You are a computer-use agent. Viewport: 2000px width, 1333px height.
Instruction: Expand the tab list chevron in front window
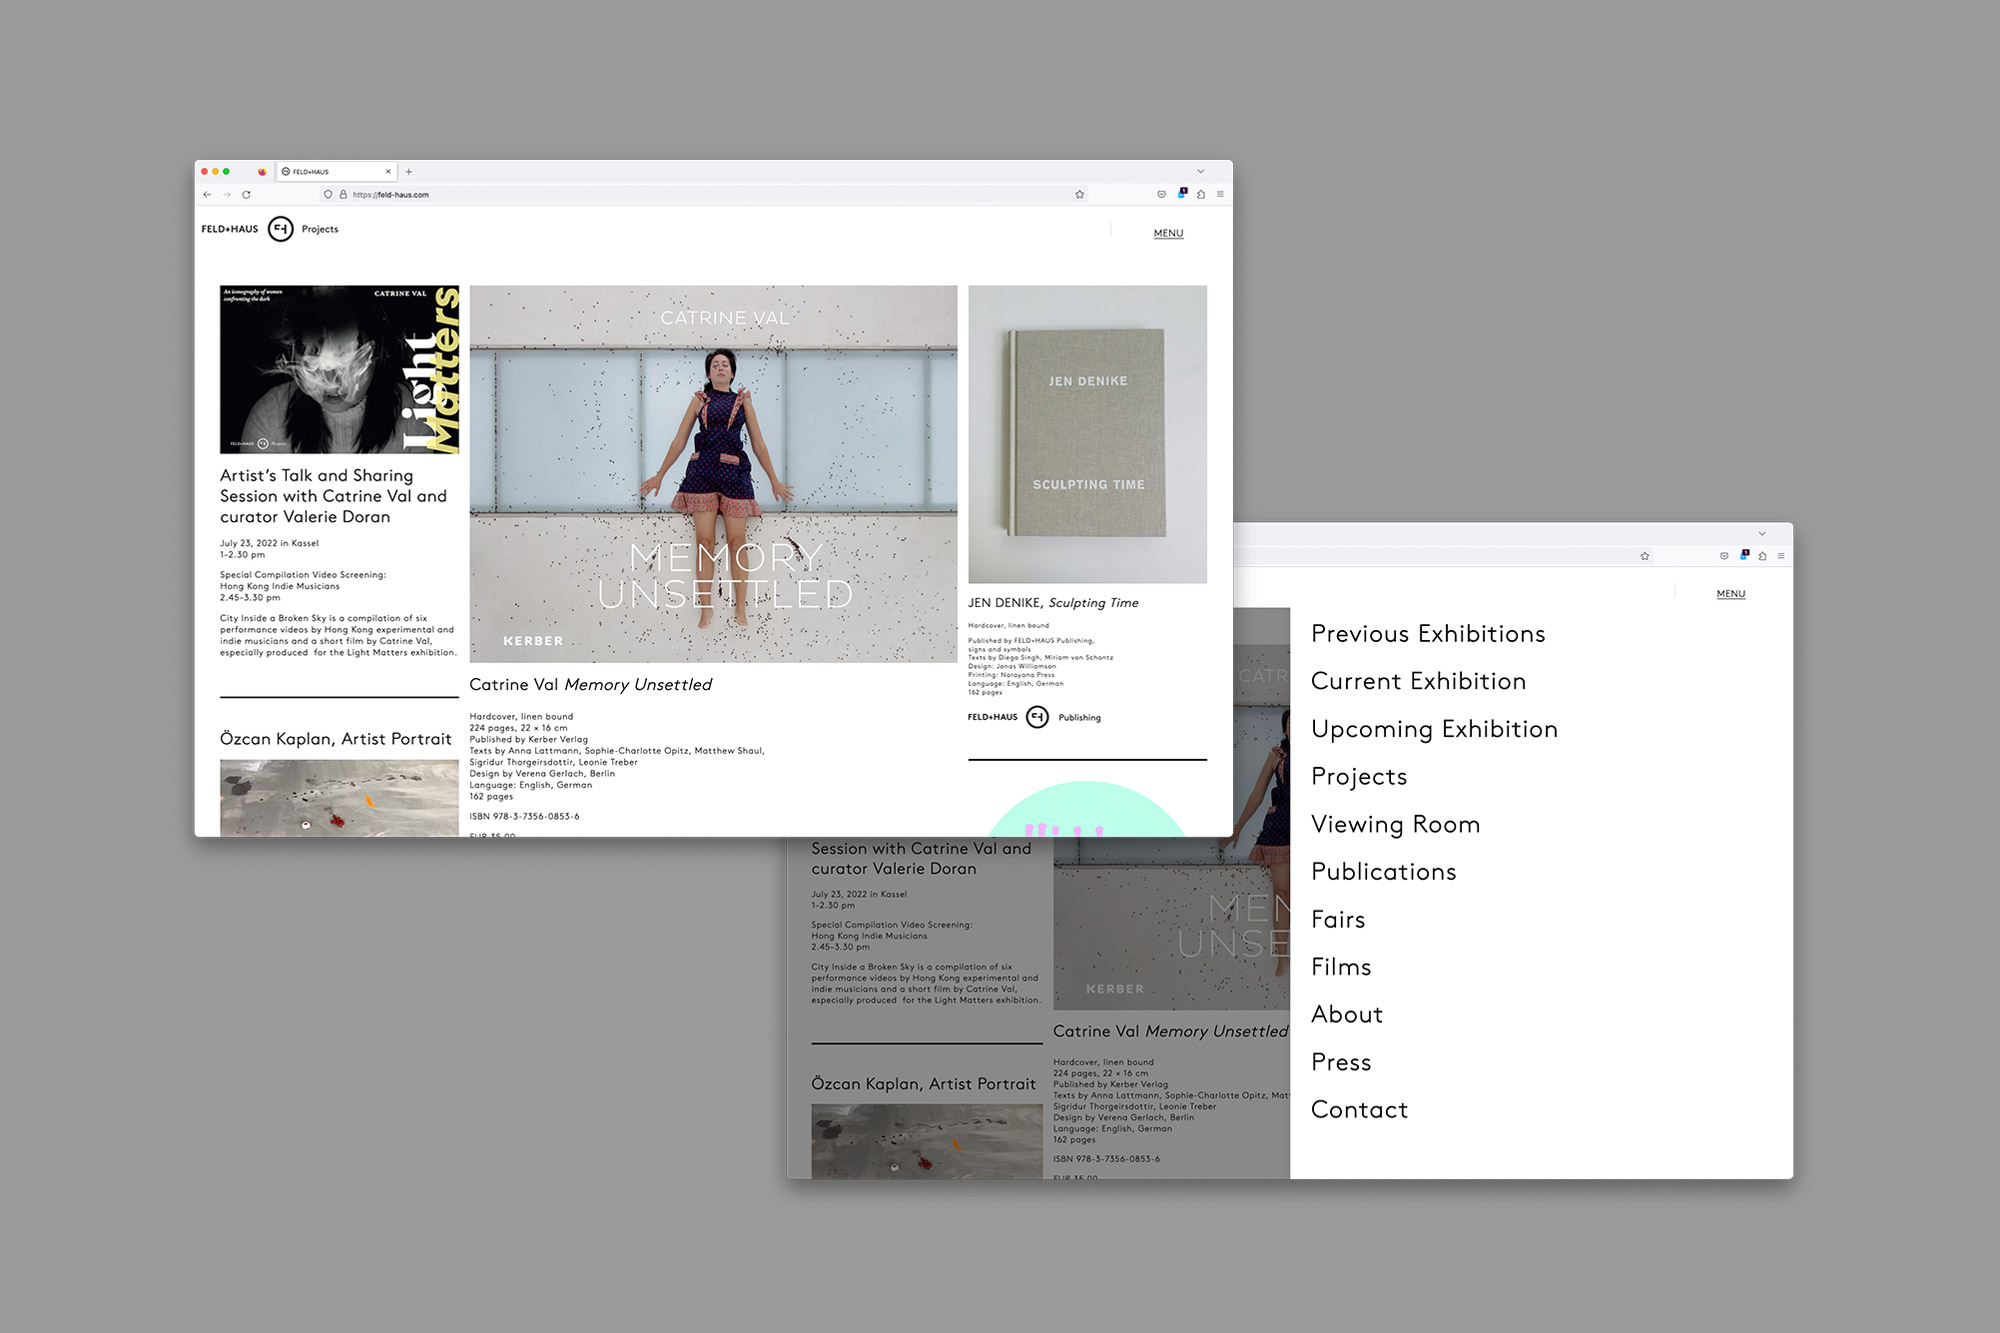1201,172
